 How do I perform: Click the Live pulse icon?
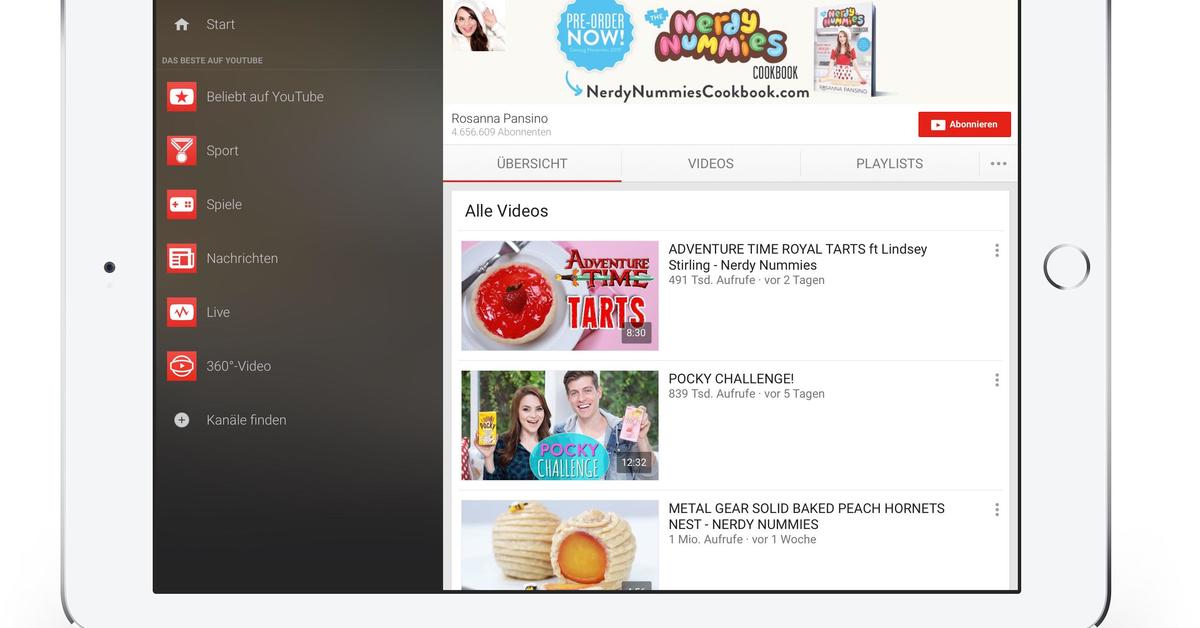pos(182,313)
